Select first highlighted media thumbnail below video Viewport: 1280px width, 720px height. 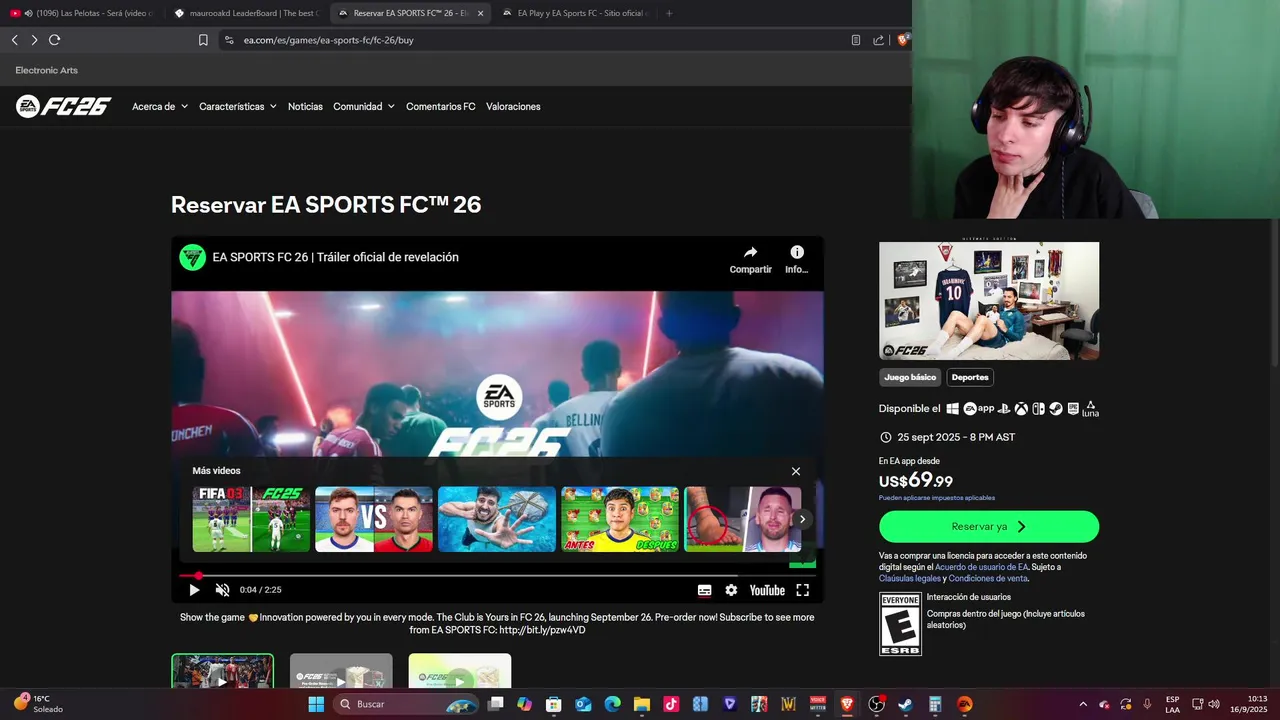click(x=222, y=671)
